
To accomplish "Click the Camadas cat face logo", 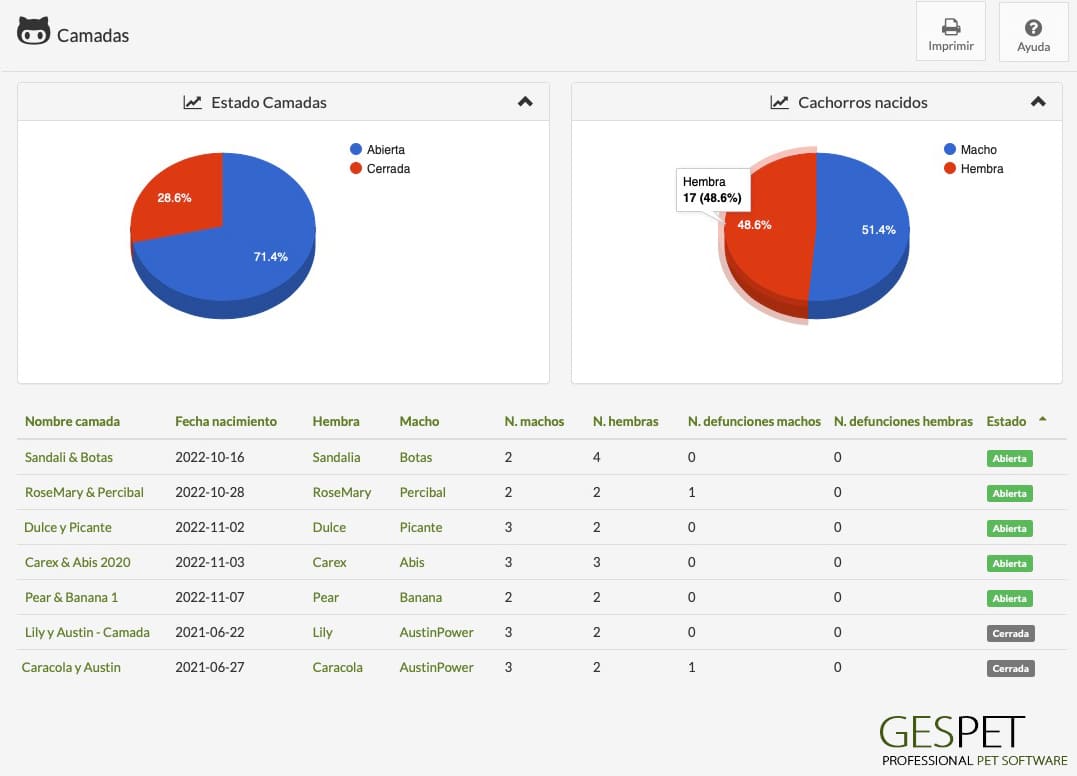I will 34,32.
